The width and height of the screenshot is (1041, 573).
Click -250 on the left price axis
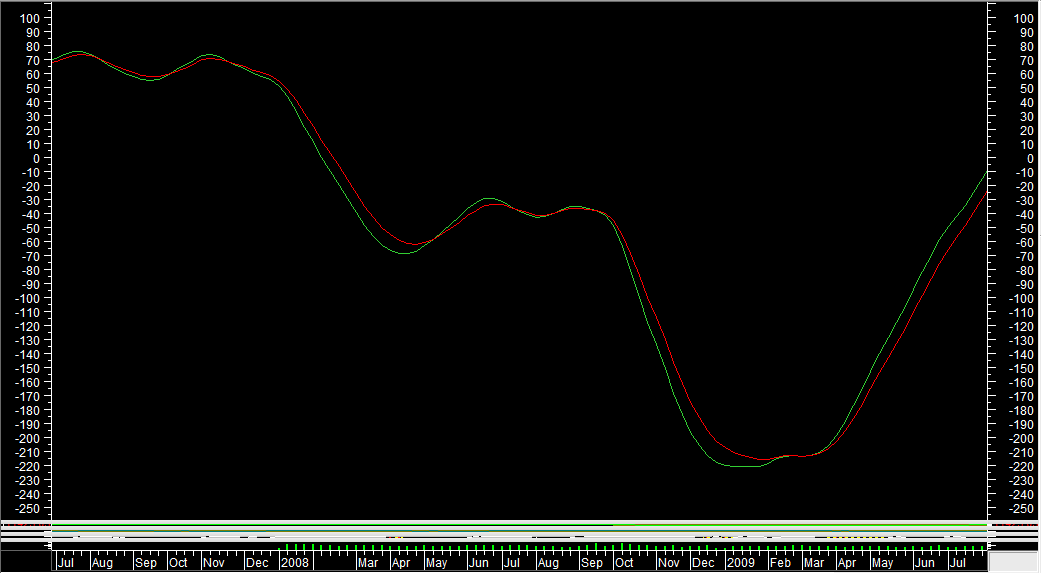(x=27, y=509)
